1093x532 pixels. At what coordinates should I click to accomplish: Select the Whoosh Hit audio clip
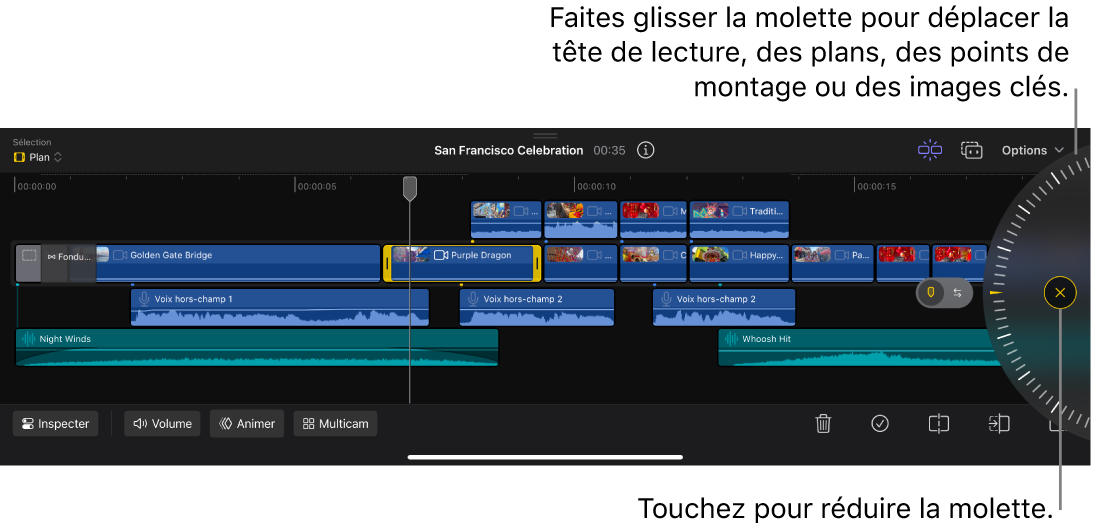857,347
